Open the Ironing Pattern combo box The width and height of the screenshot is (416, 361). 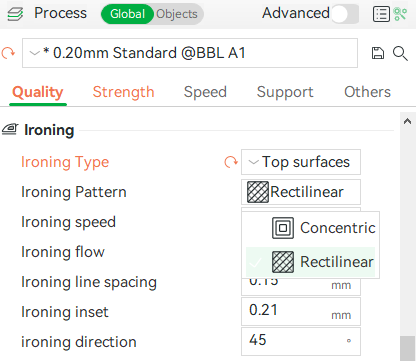(x=301, y=192)
